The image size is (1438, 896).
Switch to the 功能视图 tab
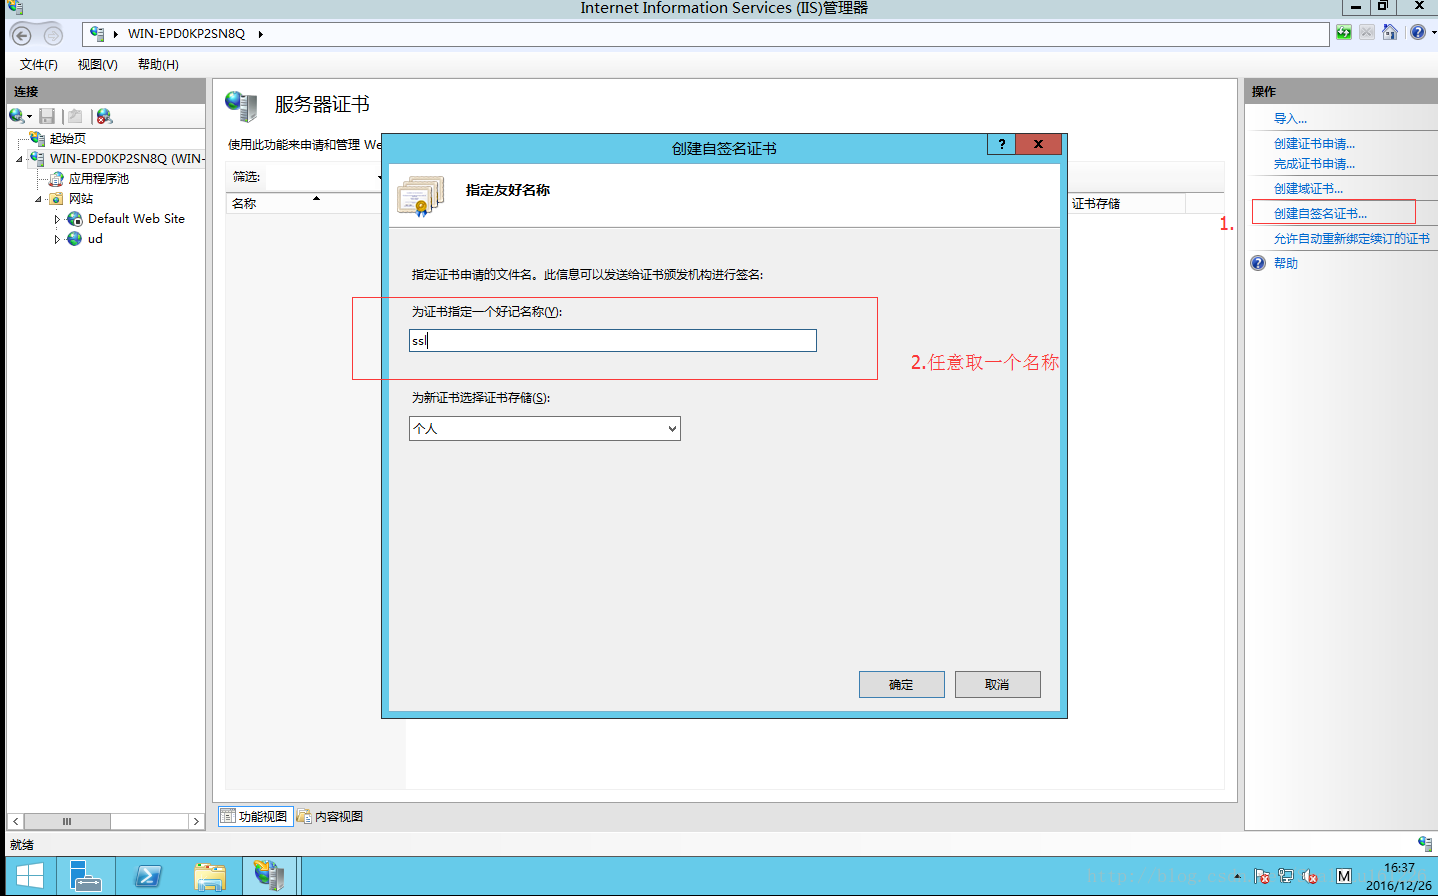(255, 817)
